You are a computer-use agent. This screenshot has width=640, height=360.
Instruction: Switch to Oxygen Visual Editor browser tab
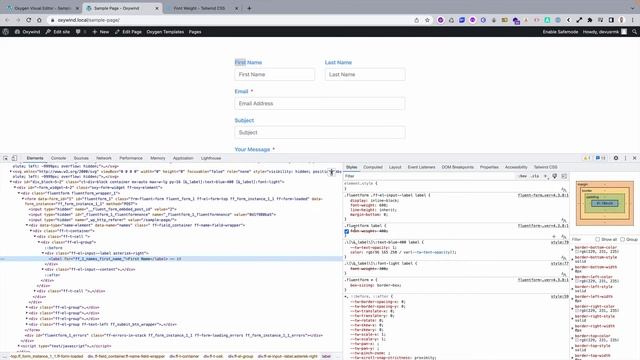click(42, 8)
